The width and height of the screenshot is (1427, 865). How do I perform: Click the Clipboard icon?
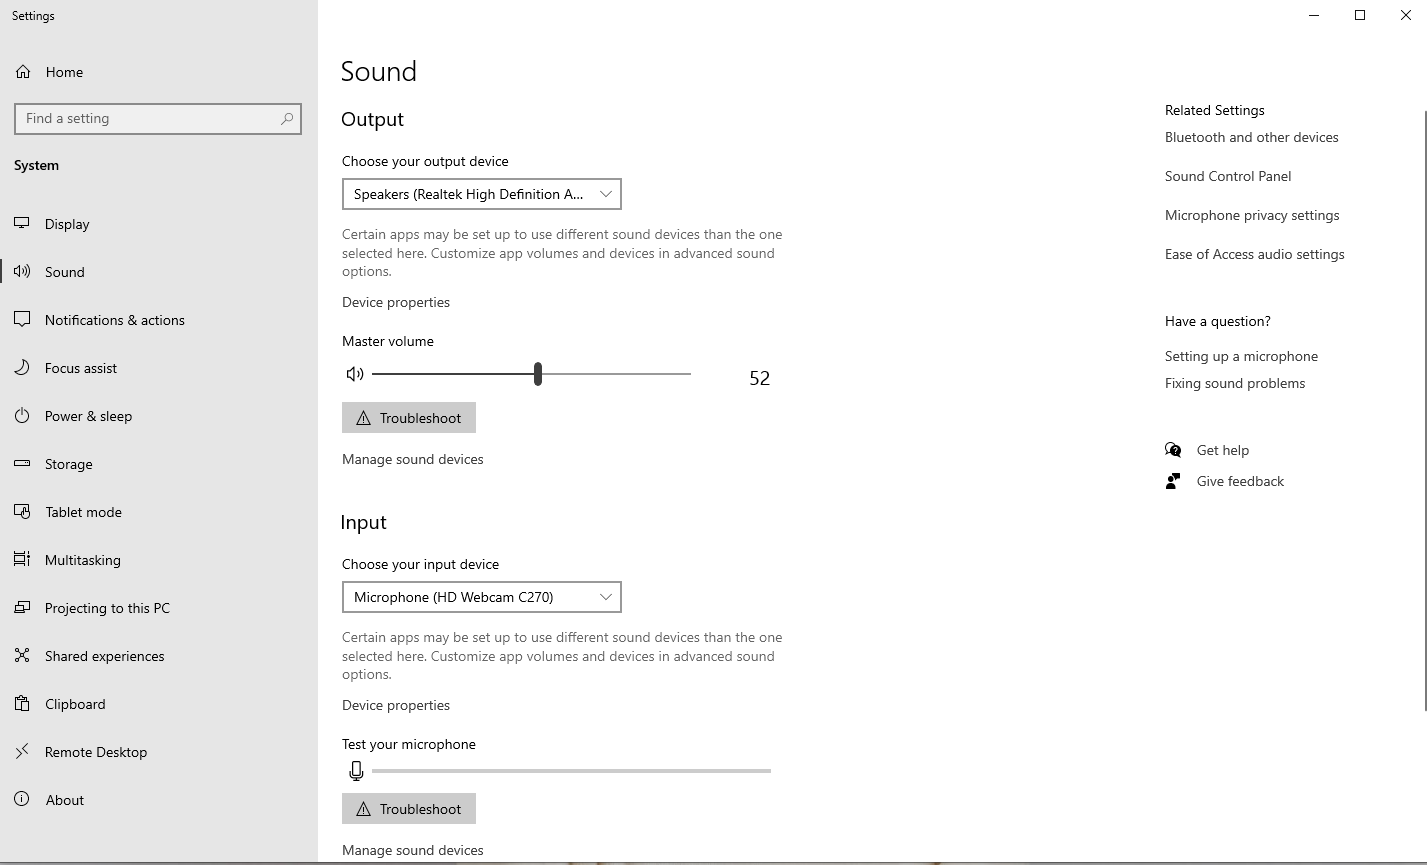[x=22, y=704]
